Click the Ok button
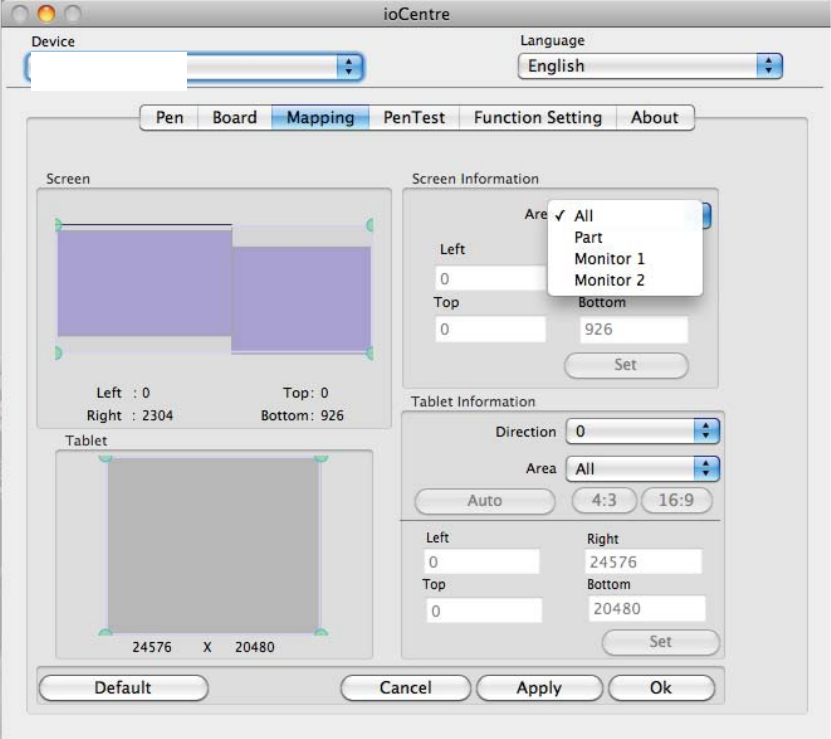This screenshot has height=739, width=831. [661, 688]
